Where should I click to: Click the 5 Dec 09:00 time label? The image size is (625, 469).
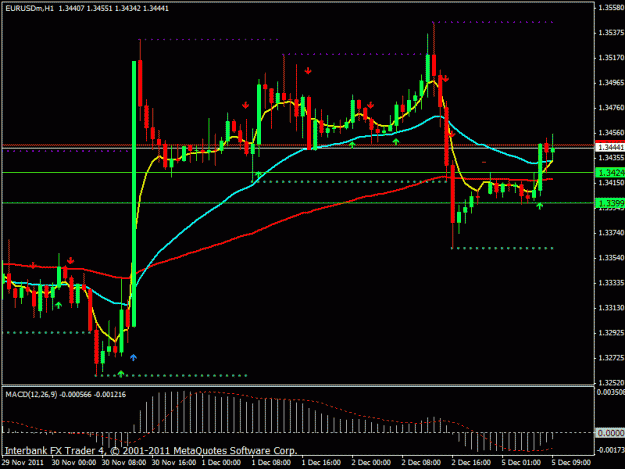571,463
